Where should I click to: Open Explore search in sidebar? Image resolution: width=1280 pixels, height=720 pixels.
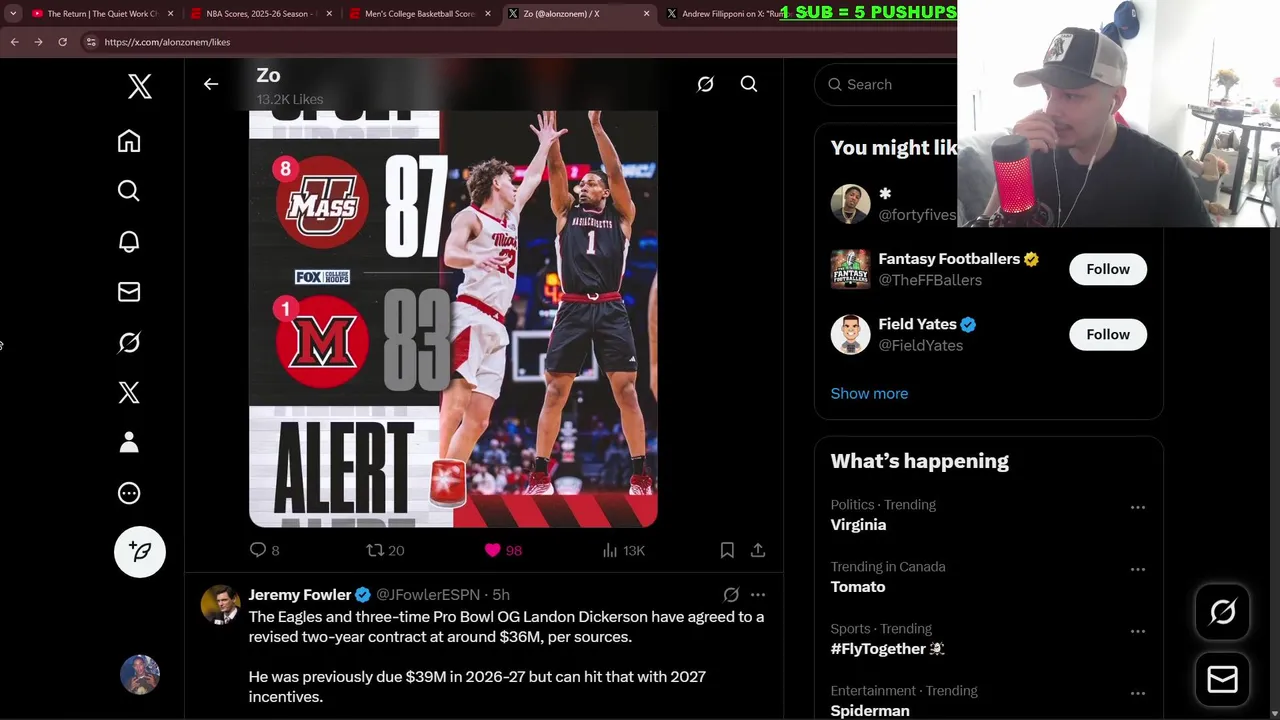[129, 191]
